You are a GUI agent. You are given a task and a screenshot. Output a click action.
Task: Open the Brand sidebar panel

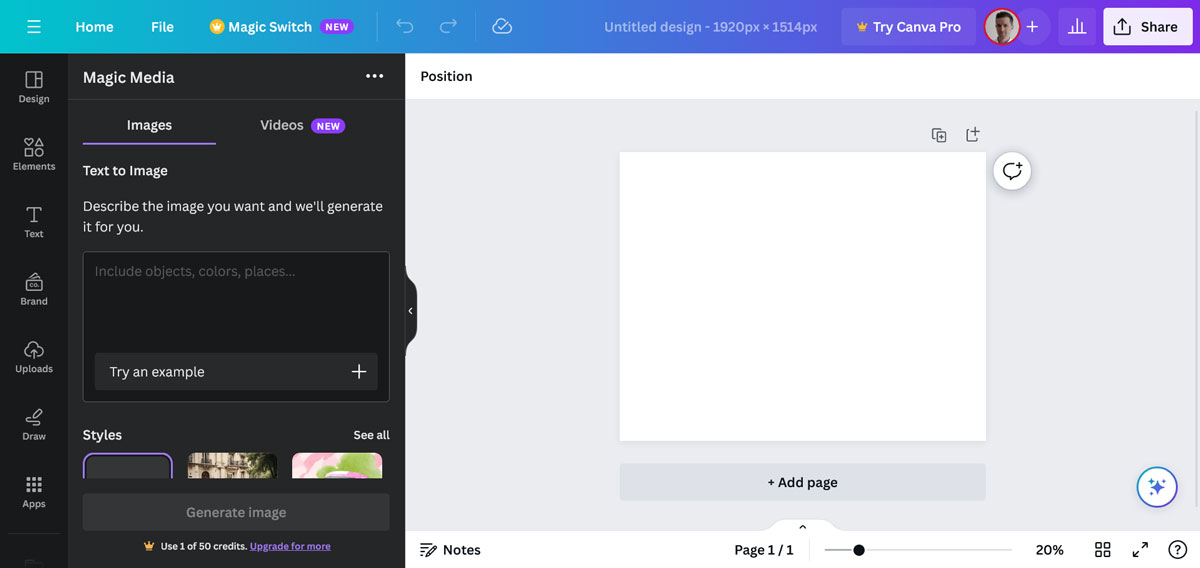[34, 289]
